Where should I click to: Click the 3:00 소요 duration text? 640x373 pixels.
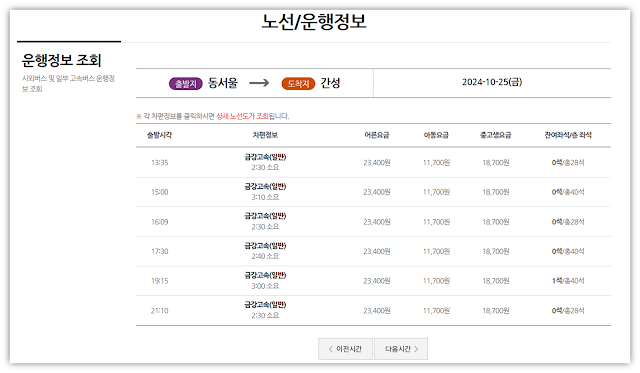click(265, 286)
